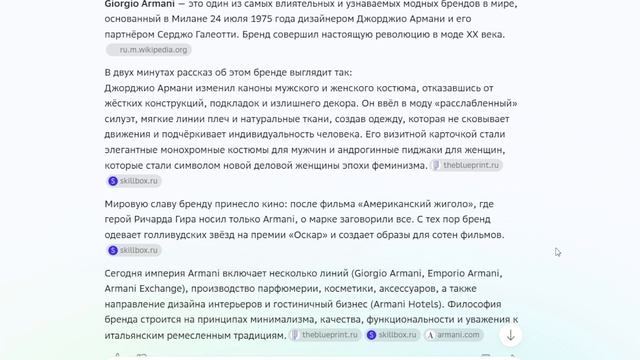Open theblueprint.ru source in the last paragraph
The image size is (640, 360).
coord(325,335)
